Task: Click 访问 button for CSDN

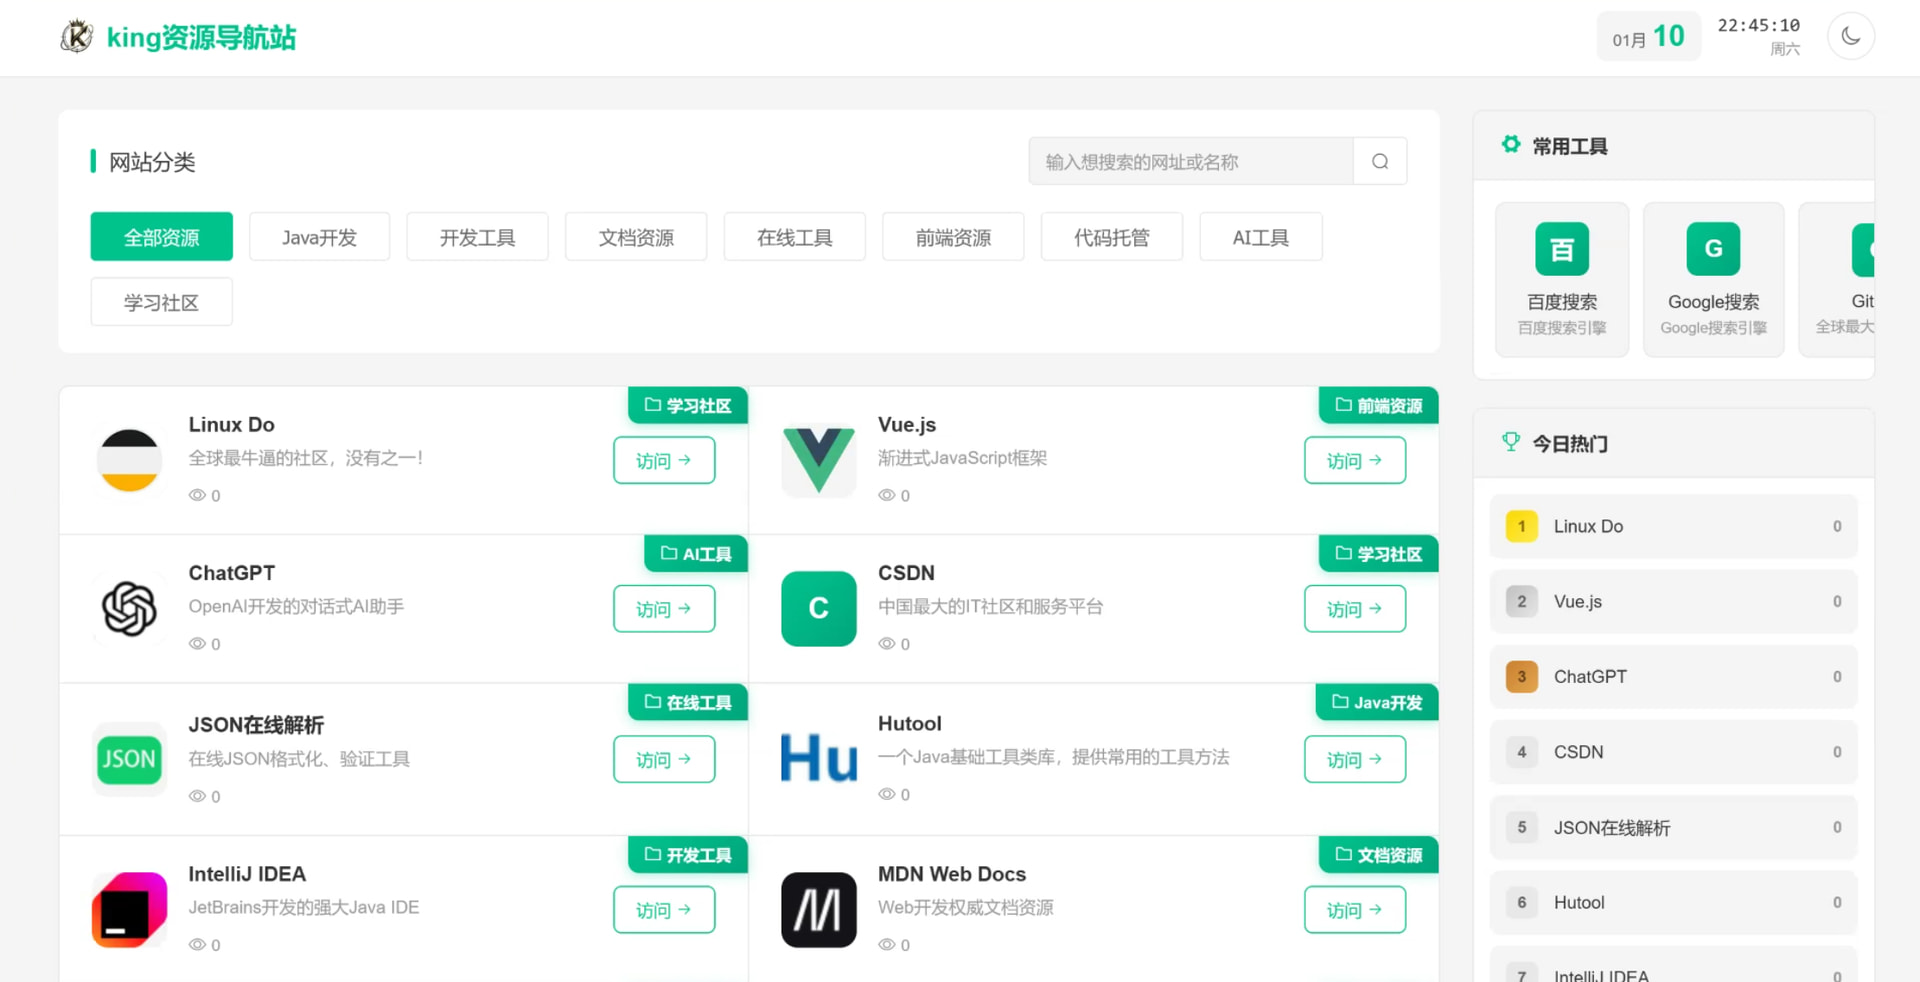Action: tap(1355, 608)
